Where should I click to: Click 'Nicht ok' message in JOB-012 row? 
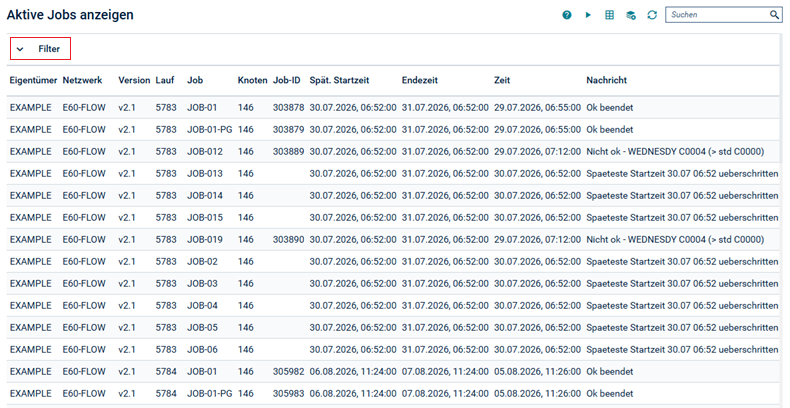(675, 152)
